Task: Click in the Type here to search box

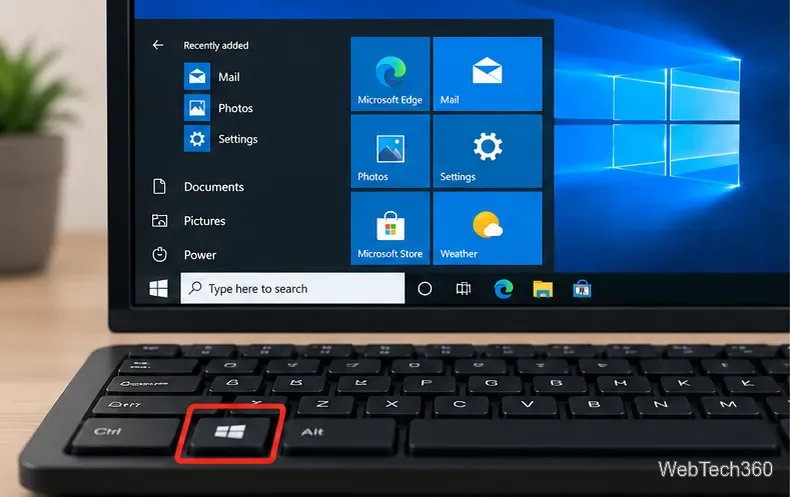Action: coord(293,288)
